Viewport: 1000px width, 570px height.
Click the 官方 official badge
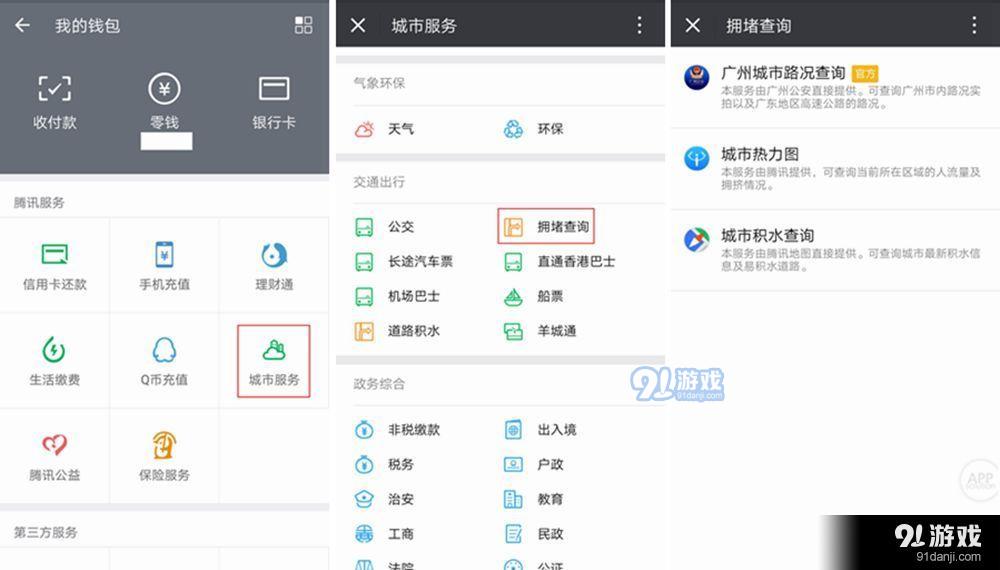pos(865,74)
